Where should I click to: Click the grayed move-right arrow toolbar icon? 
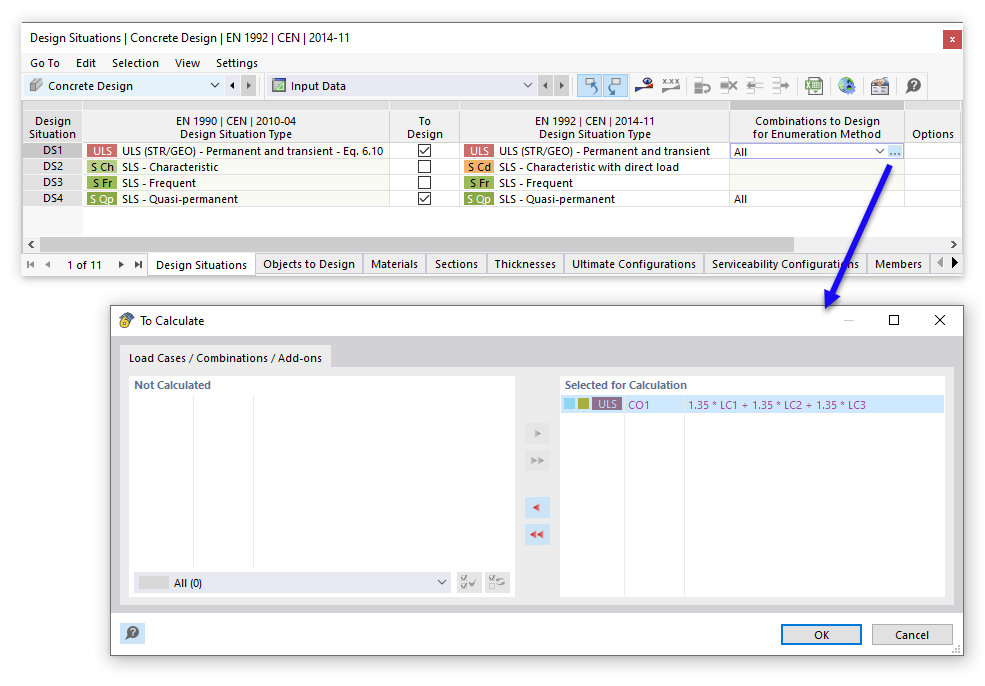[780, 85]
